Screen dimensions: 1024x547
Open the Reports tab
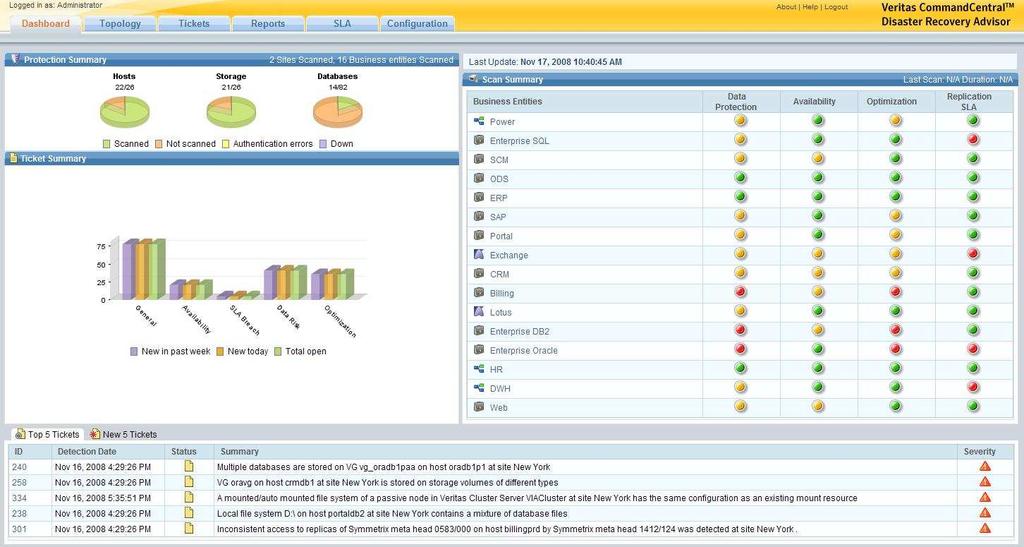coord(268,23)
